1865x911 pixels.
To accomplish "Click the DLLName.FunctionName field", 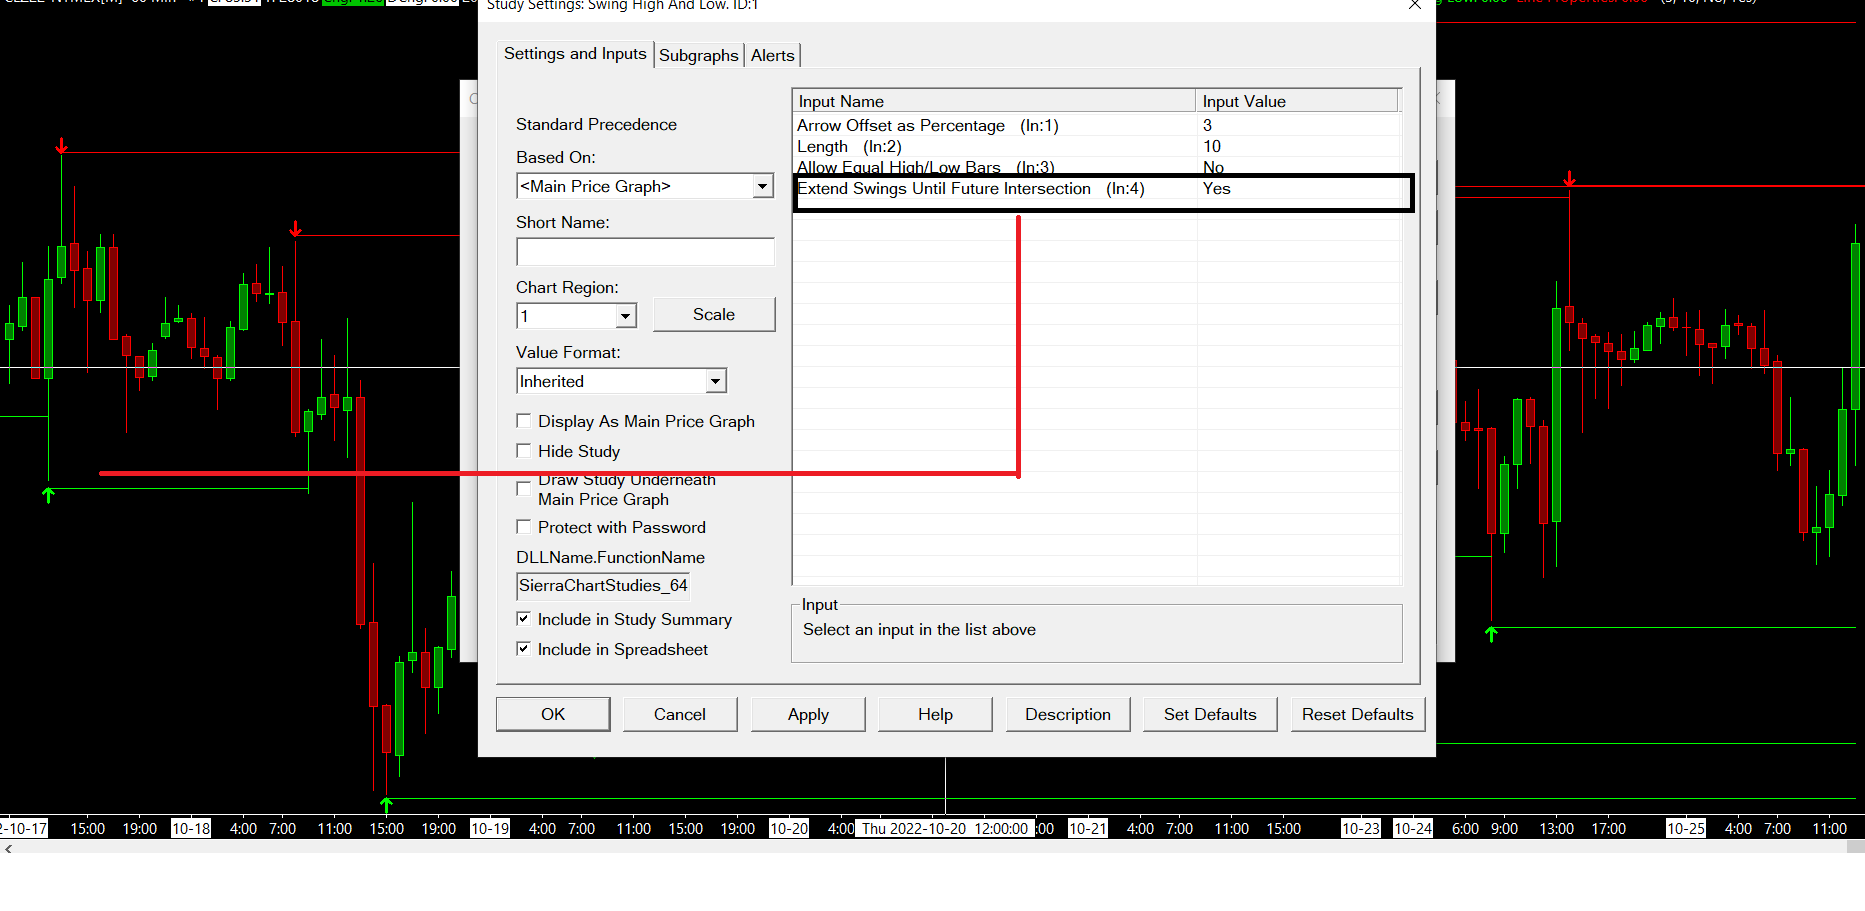I will point(603,586).
